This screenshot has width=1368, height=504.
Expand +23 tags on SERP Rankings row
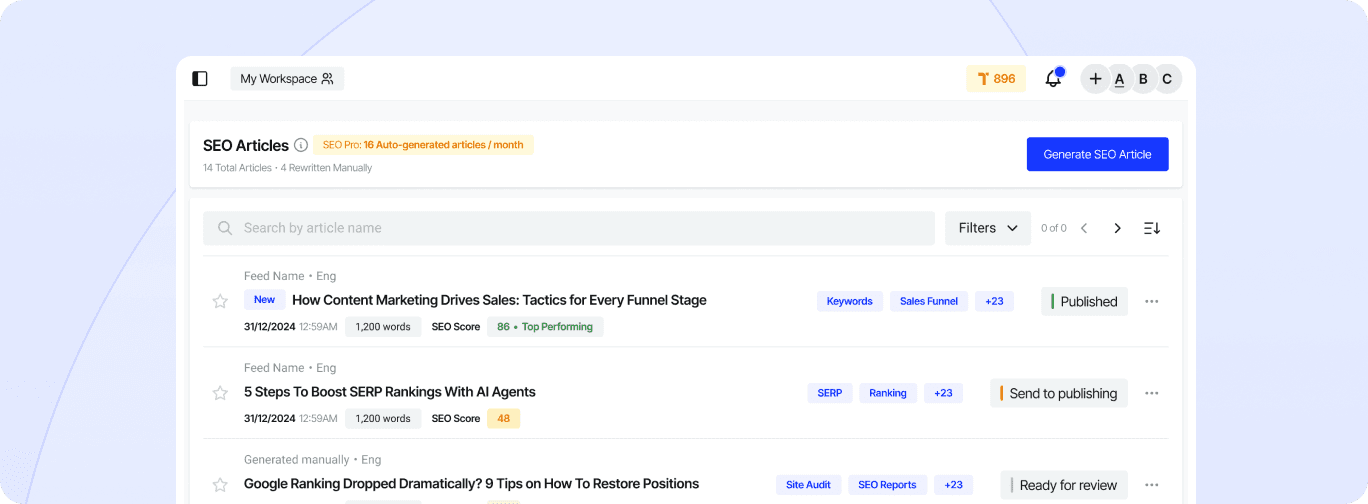point(943,393)
